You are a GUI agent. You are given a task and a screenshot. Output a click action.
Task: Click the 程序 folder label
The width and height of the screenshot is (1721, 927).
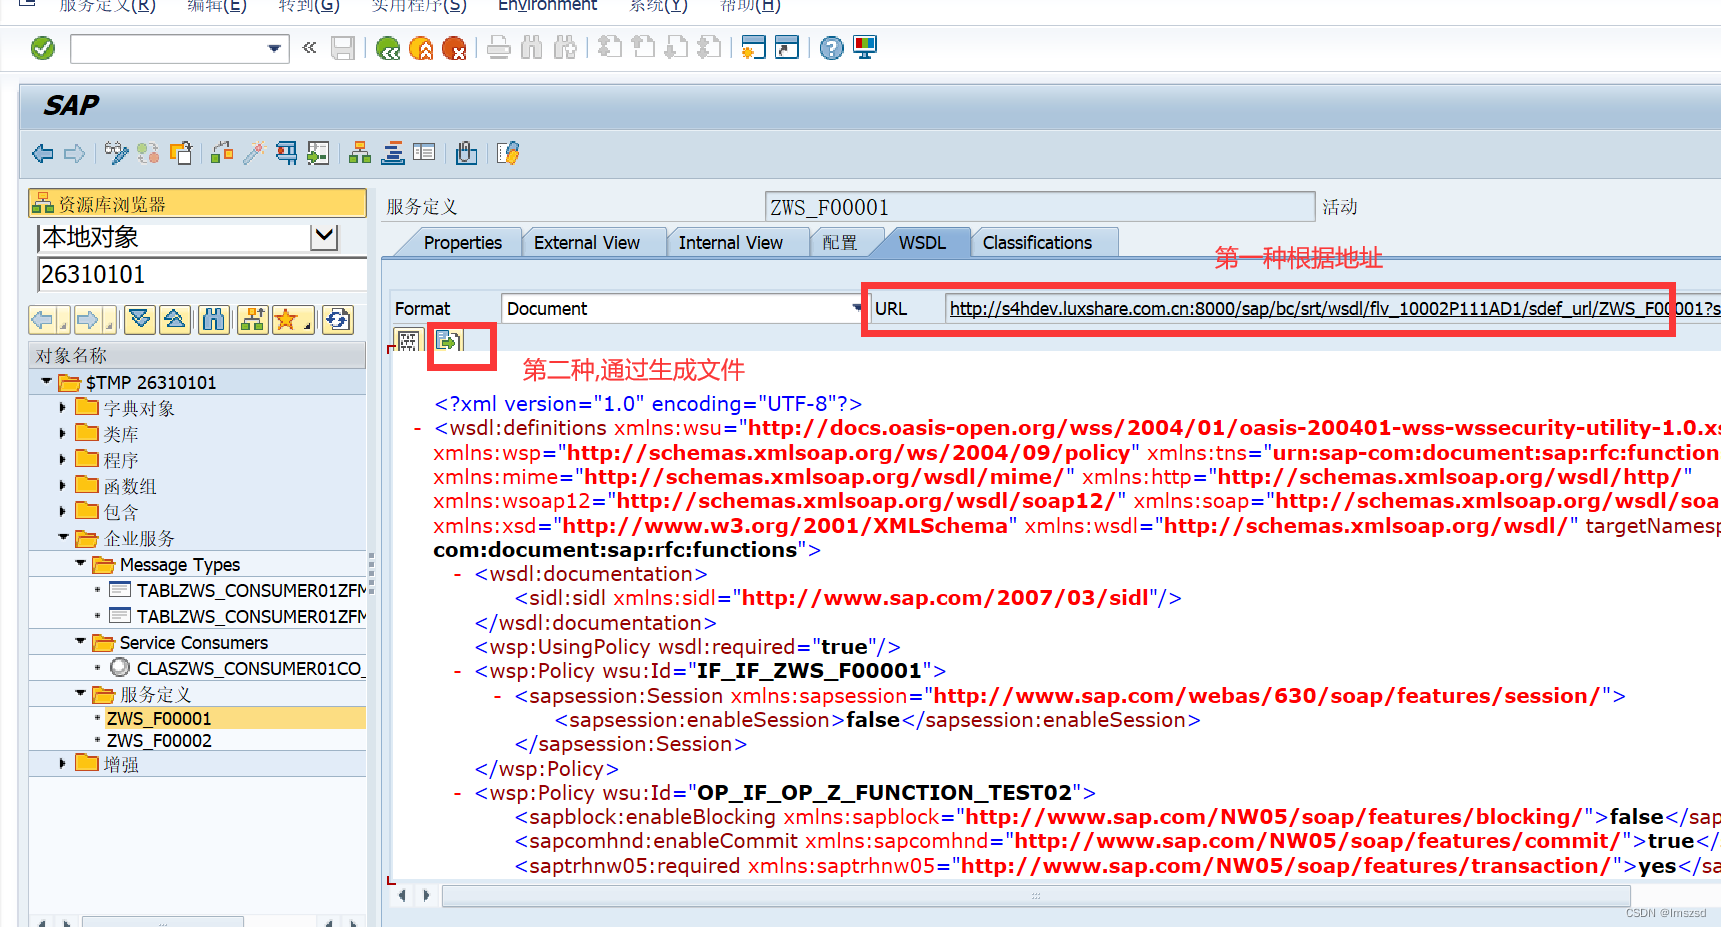121,460
